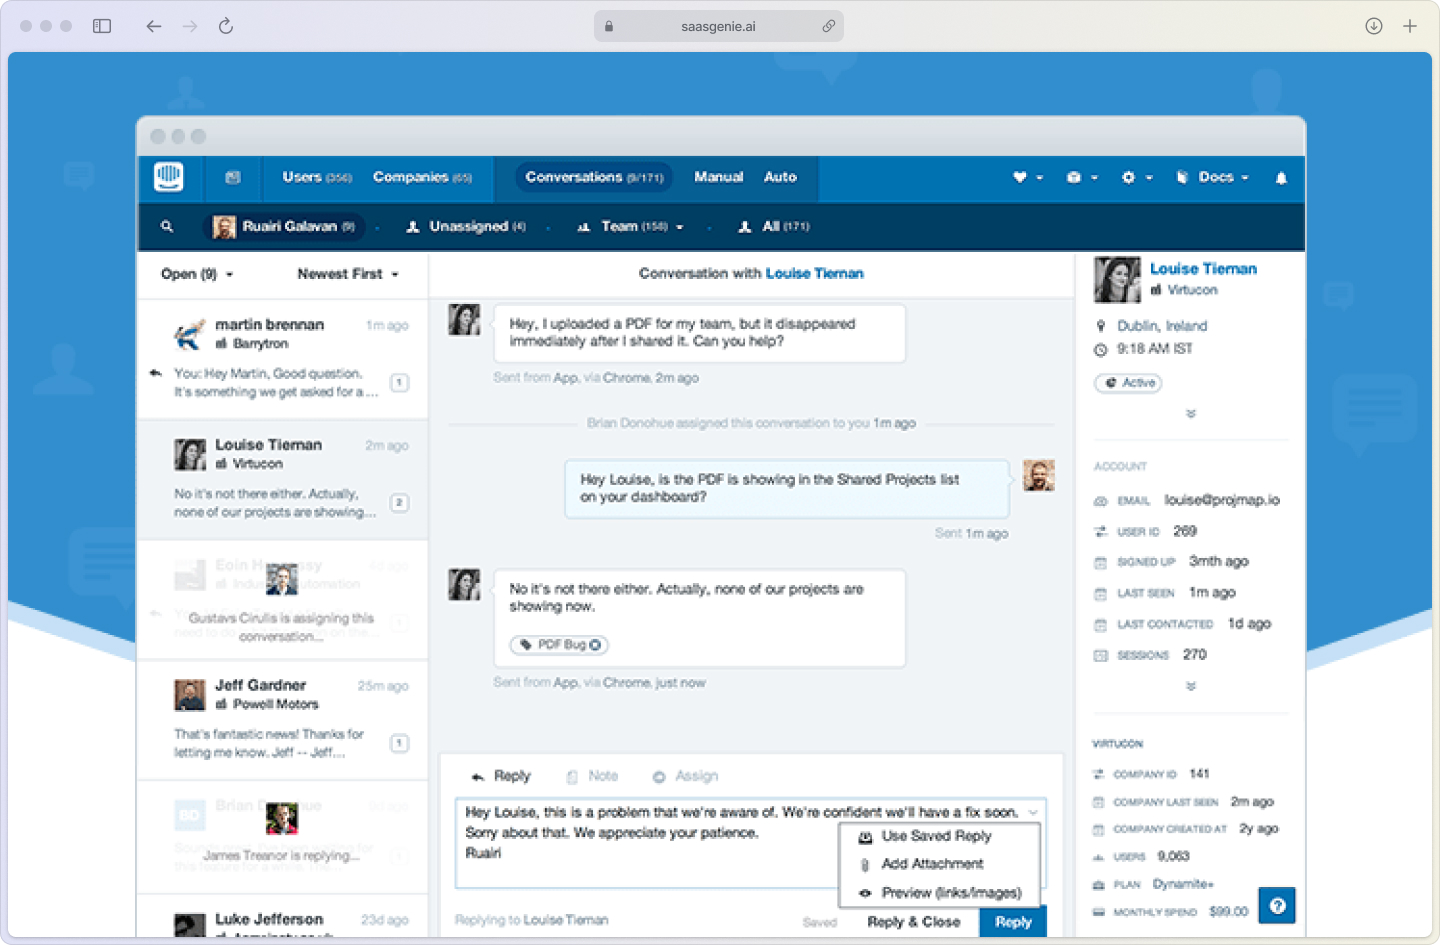Expand the account details chevron below Active badge
This screenshot has width=1440, height=945.
click(1190, 413)
